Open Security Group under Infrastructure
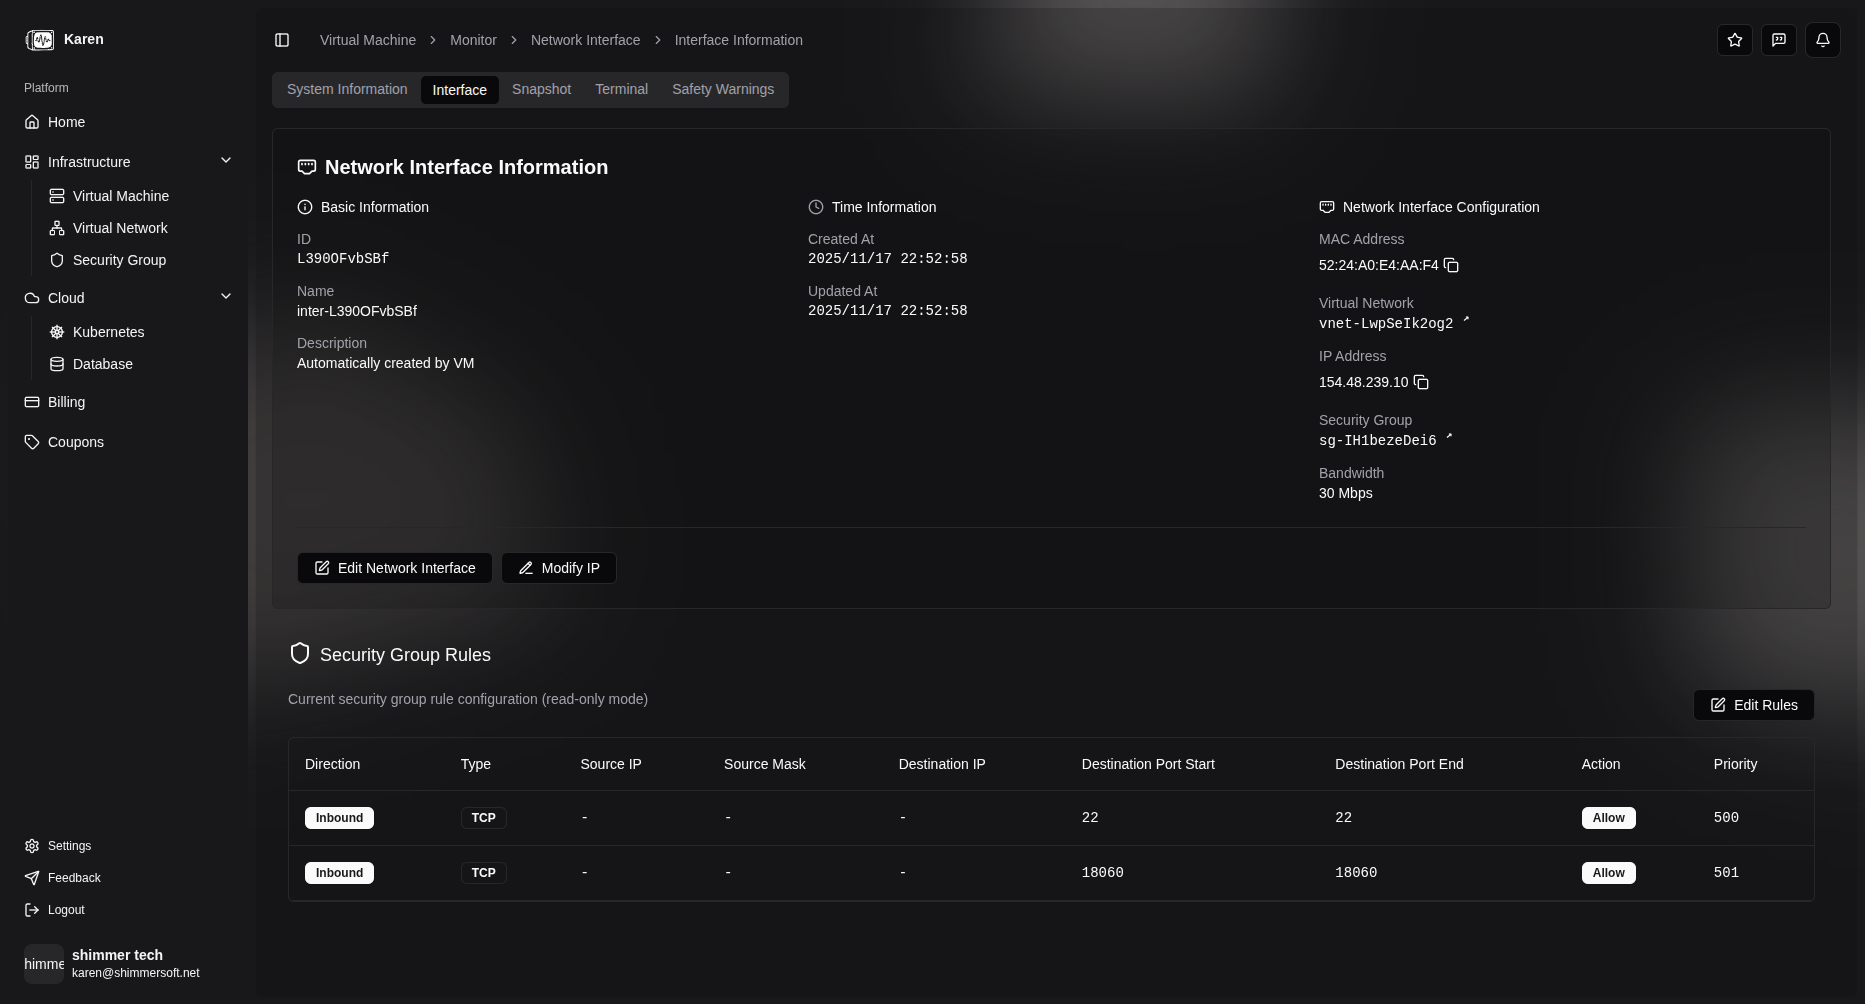The width and height of the screenshot is (1865, 1004). (119, 260)
